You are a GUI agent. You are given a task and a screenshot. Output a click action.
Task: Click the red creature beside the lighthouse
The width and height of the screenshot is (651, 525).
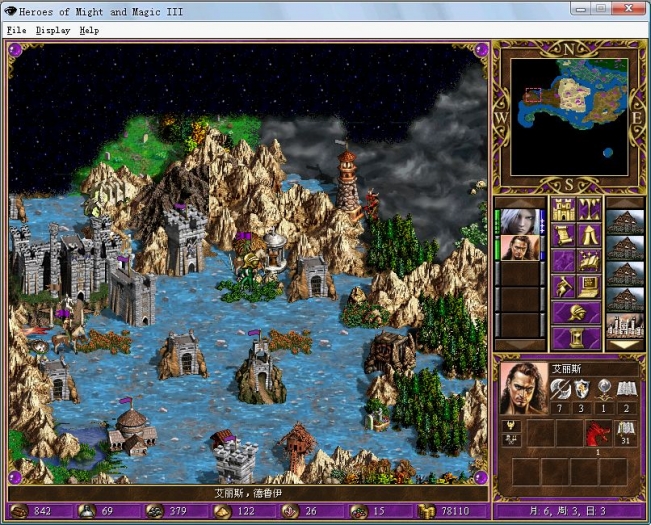[372, 205]
